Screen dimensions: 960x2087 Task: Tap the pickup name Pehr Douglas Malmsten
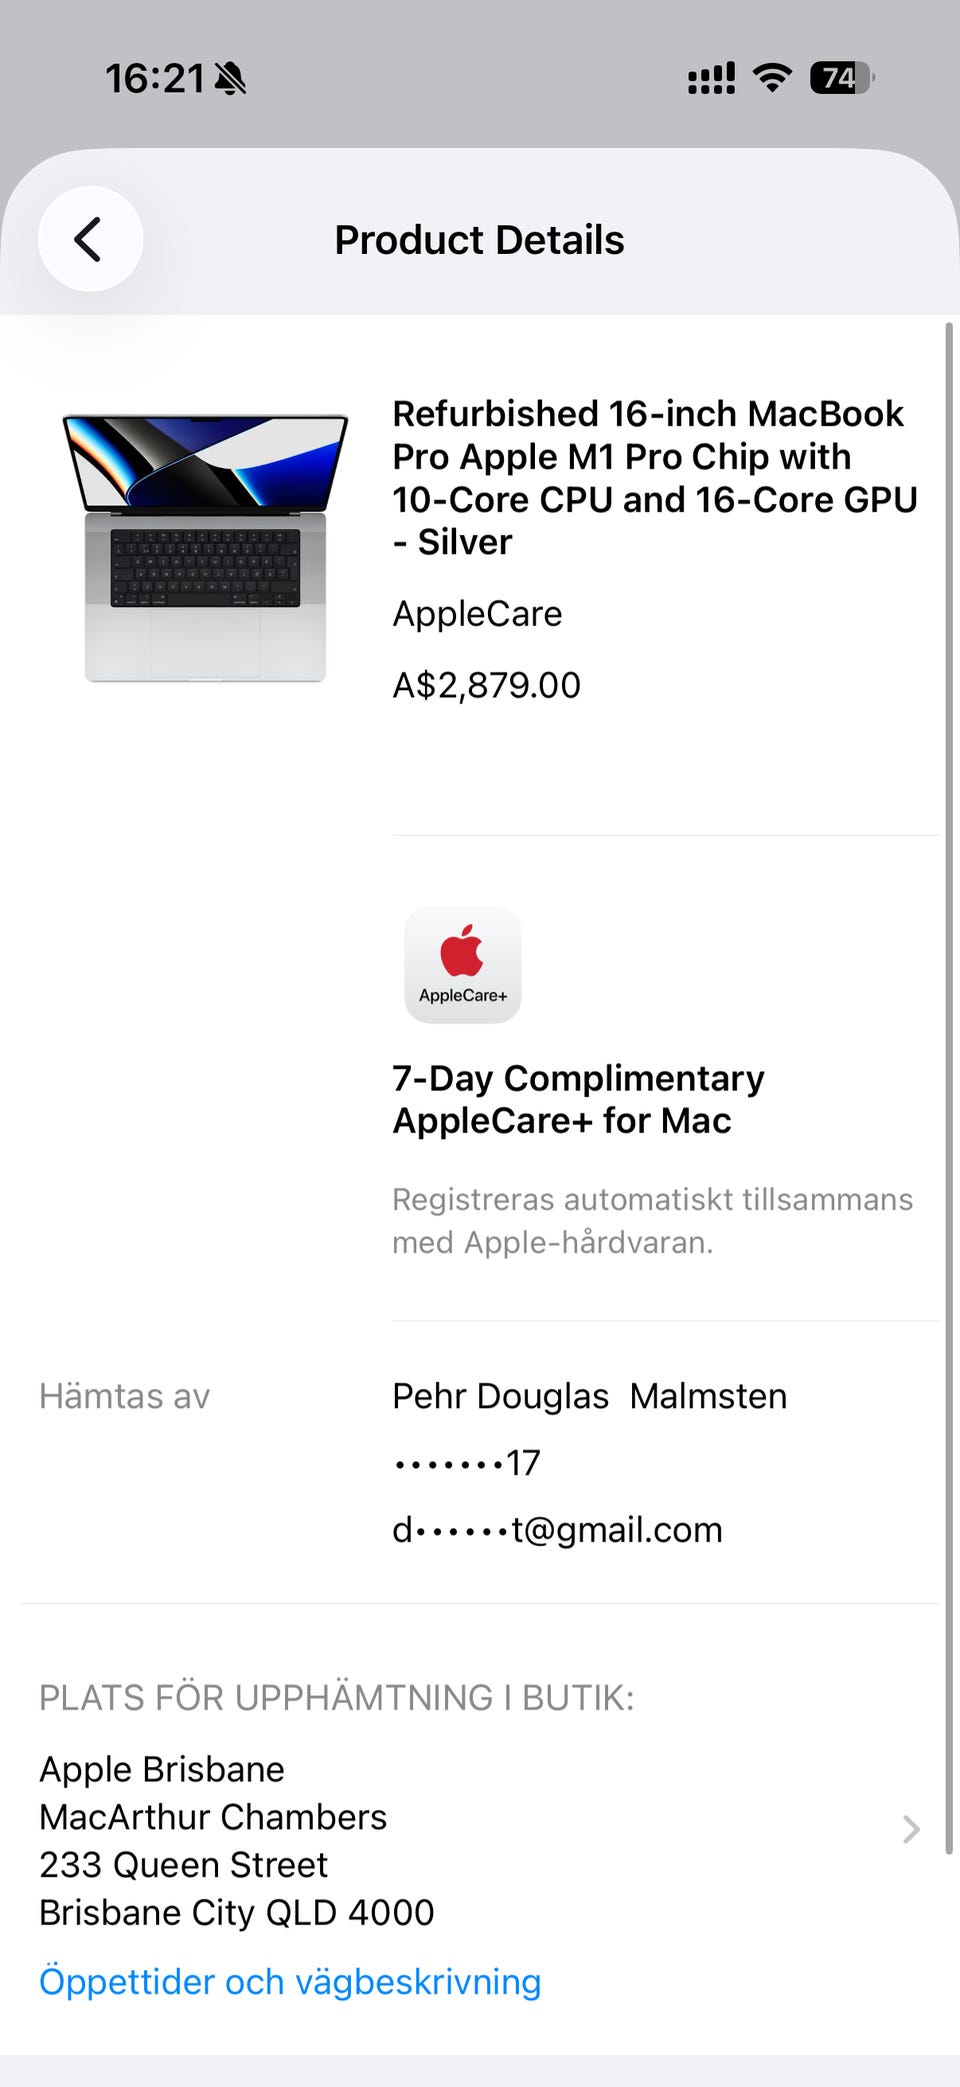click(589, 1396)
